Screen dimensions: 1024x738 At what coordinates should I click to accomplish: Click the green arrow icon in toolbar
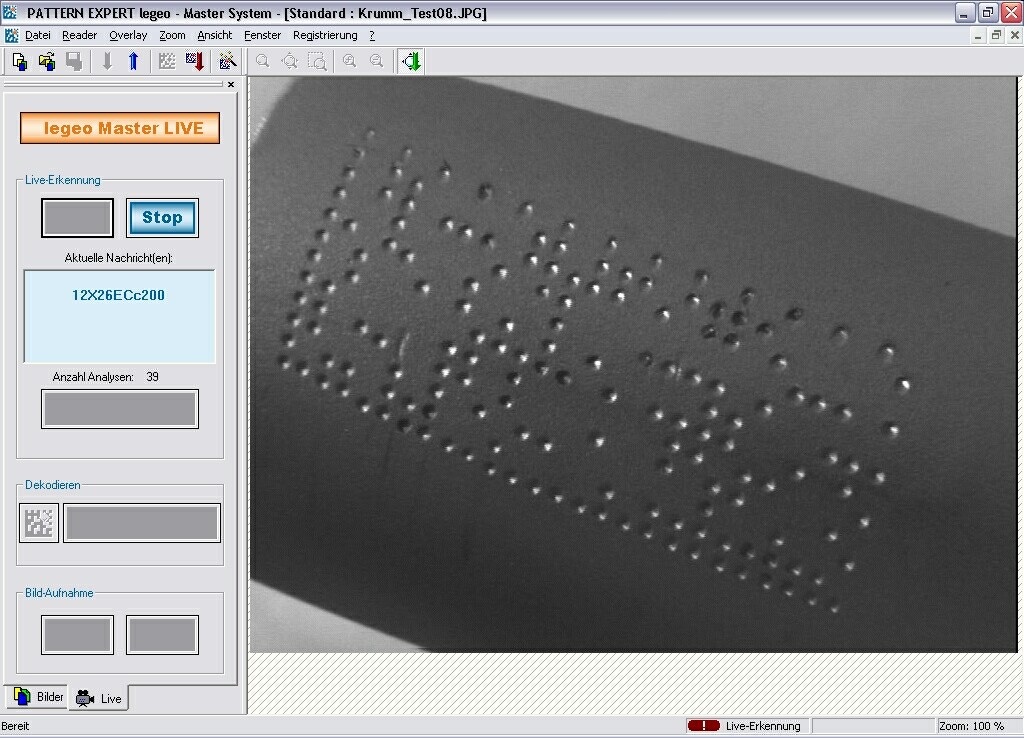411,62
